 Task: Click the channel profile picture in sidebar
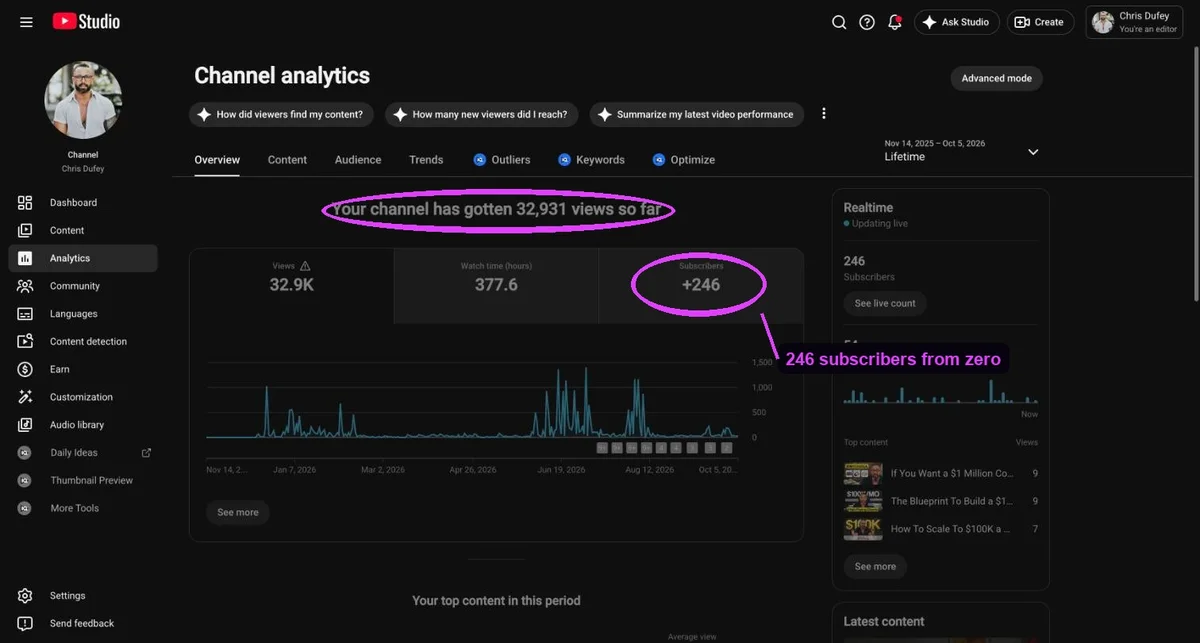[x=83, y=99]
